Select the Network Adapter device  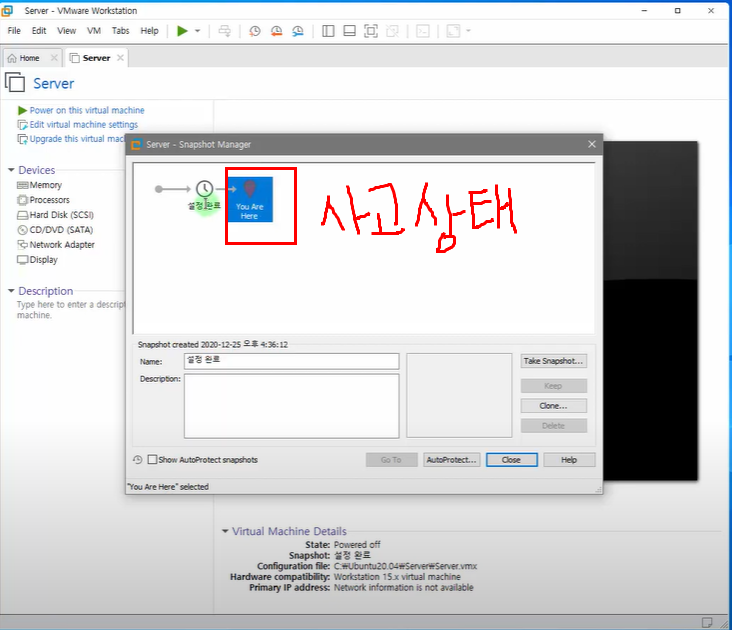[62, 245]
